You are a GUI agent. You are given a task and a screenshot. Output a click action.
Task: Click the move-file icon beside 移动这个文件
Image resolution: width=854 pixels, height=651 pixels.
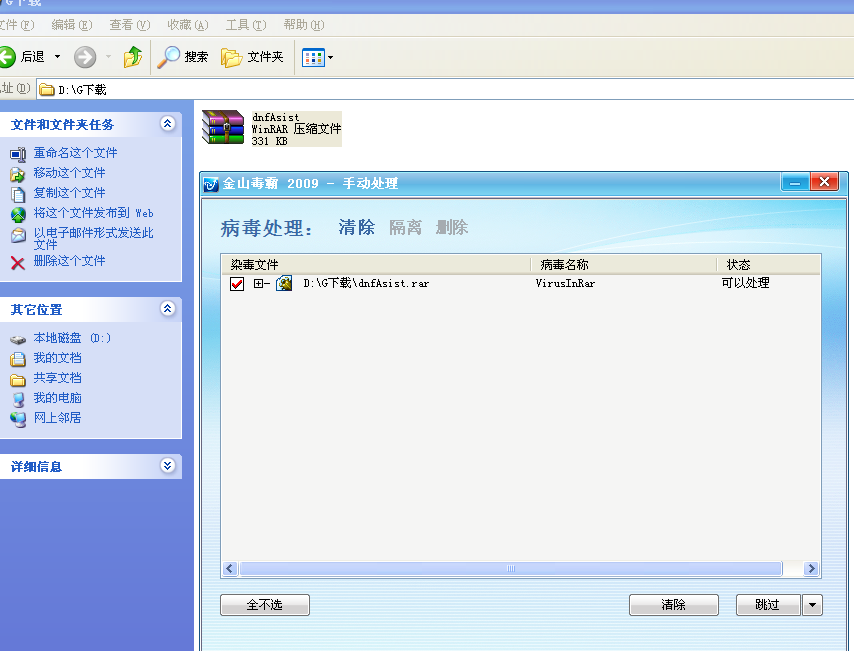[18, 174]
